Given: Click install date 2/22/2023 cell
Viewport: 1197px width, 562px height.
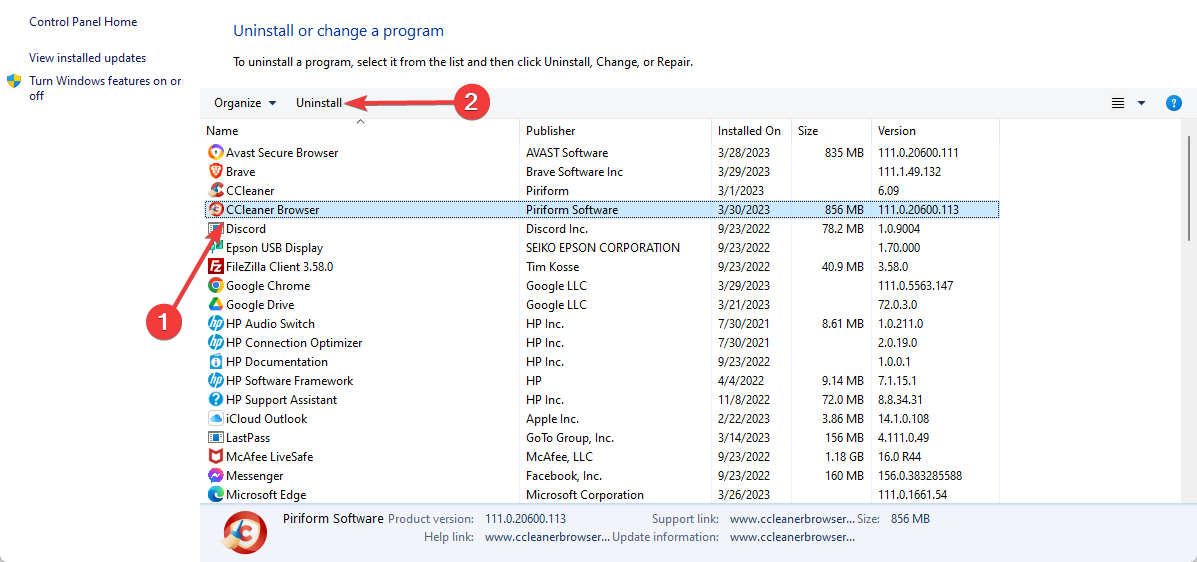Looking at the screenshot, I should pyautogui.click(x=744, y=418).
